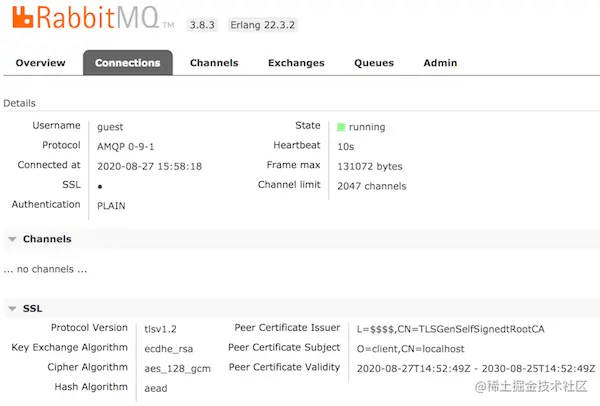Click the Frame max label

(x=293, y=165)
